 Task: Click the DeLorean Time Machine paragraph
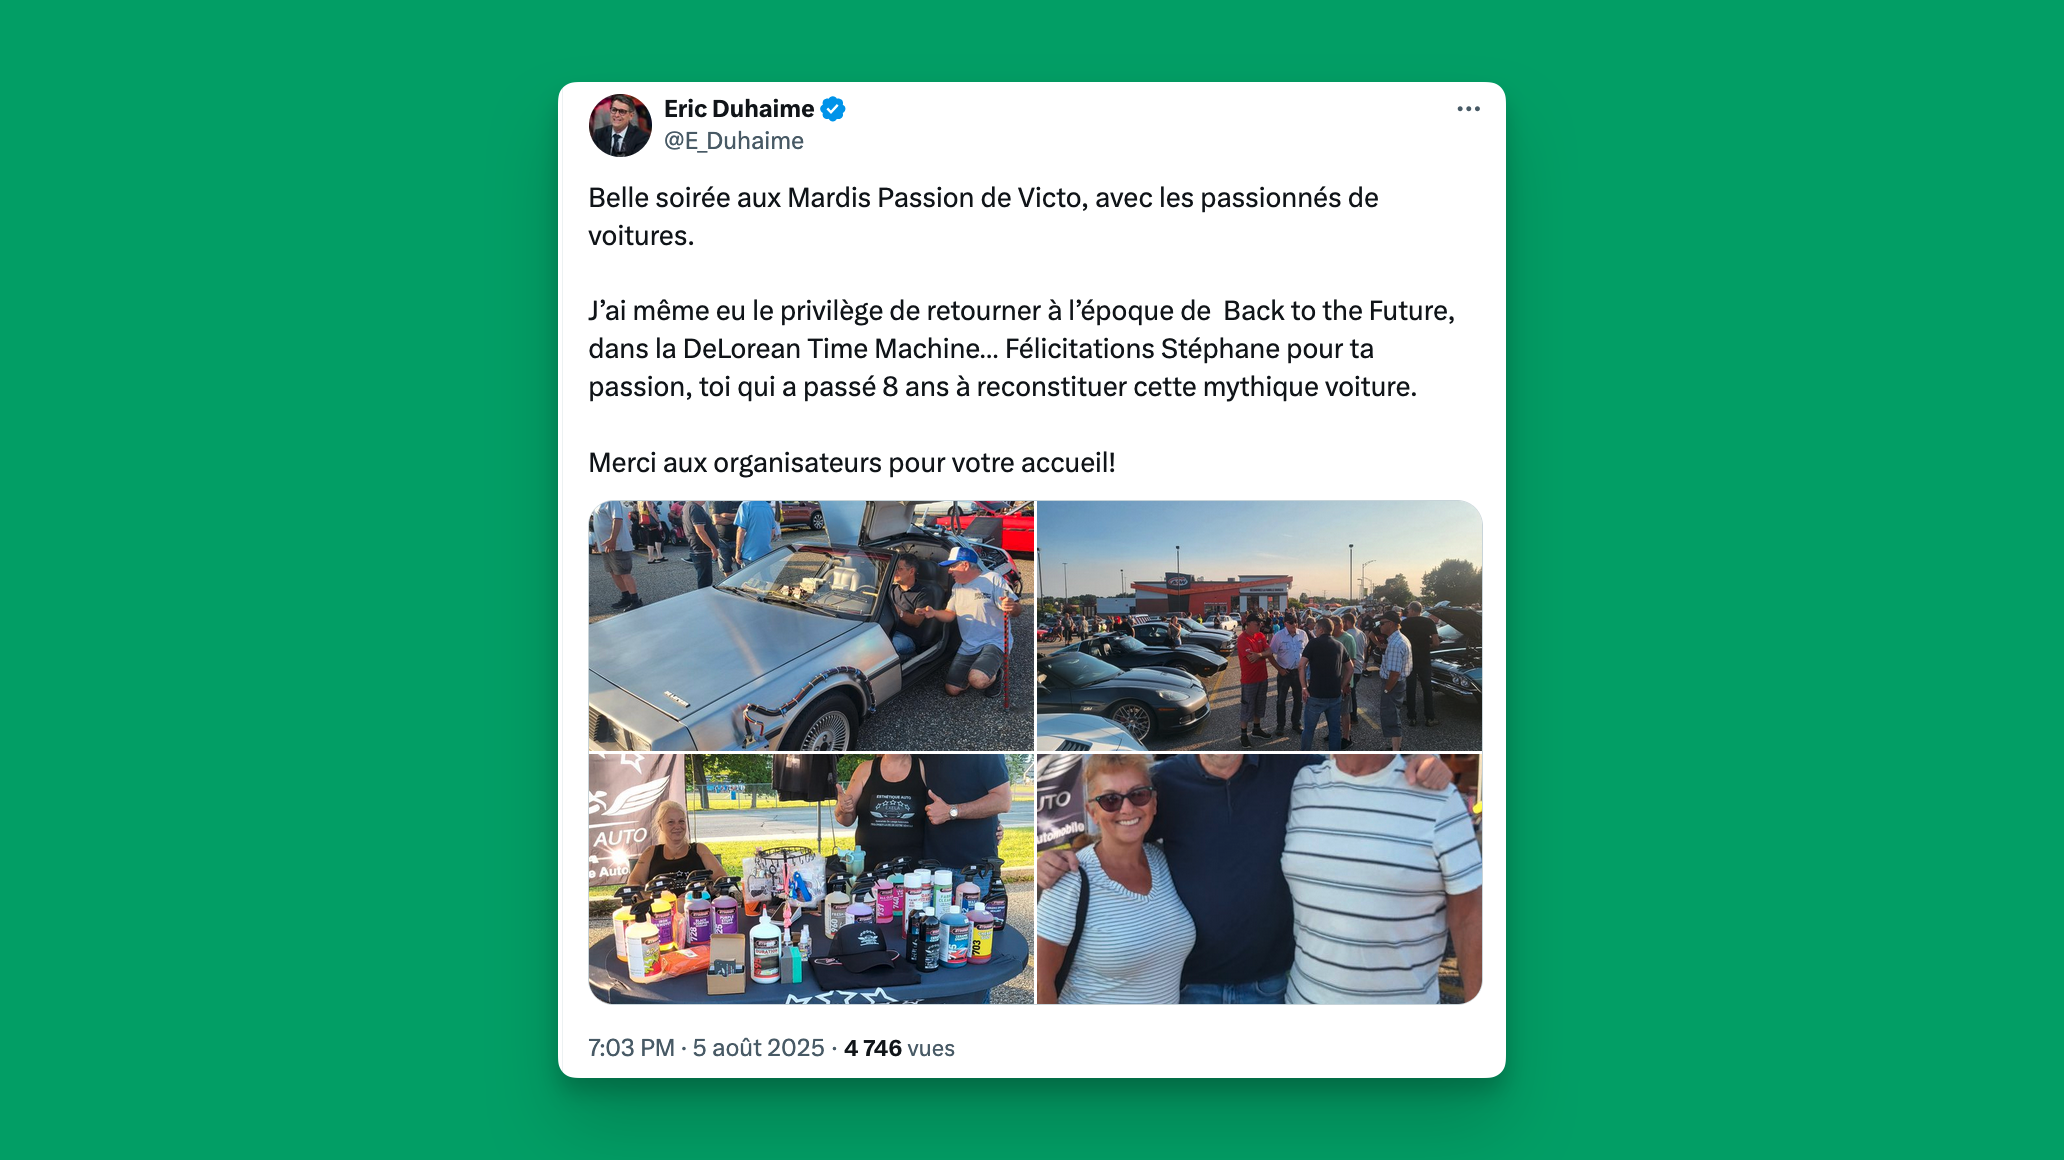click(1021, 349)
